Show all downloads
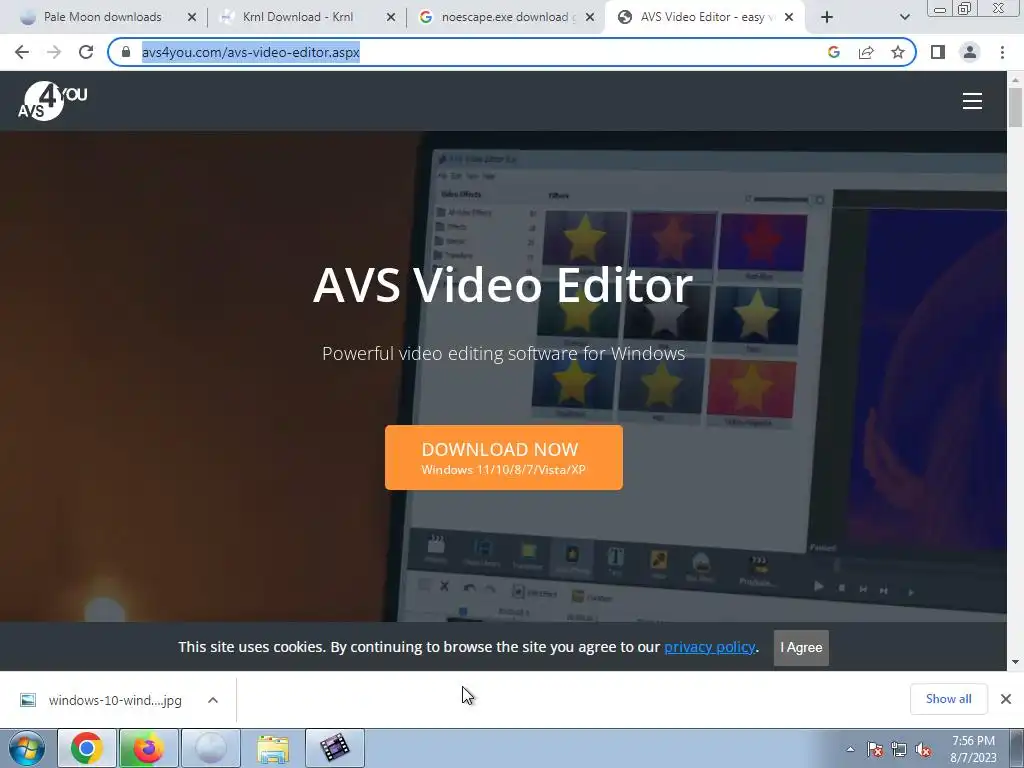Screen dimensions: 1024x768 coord(948,699)
